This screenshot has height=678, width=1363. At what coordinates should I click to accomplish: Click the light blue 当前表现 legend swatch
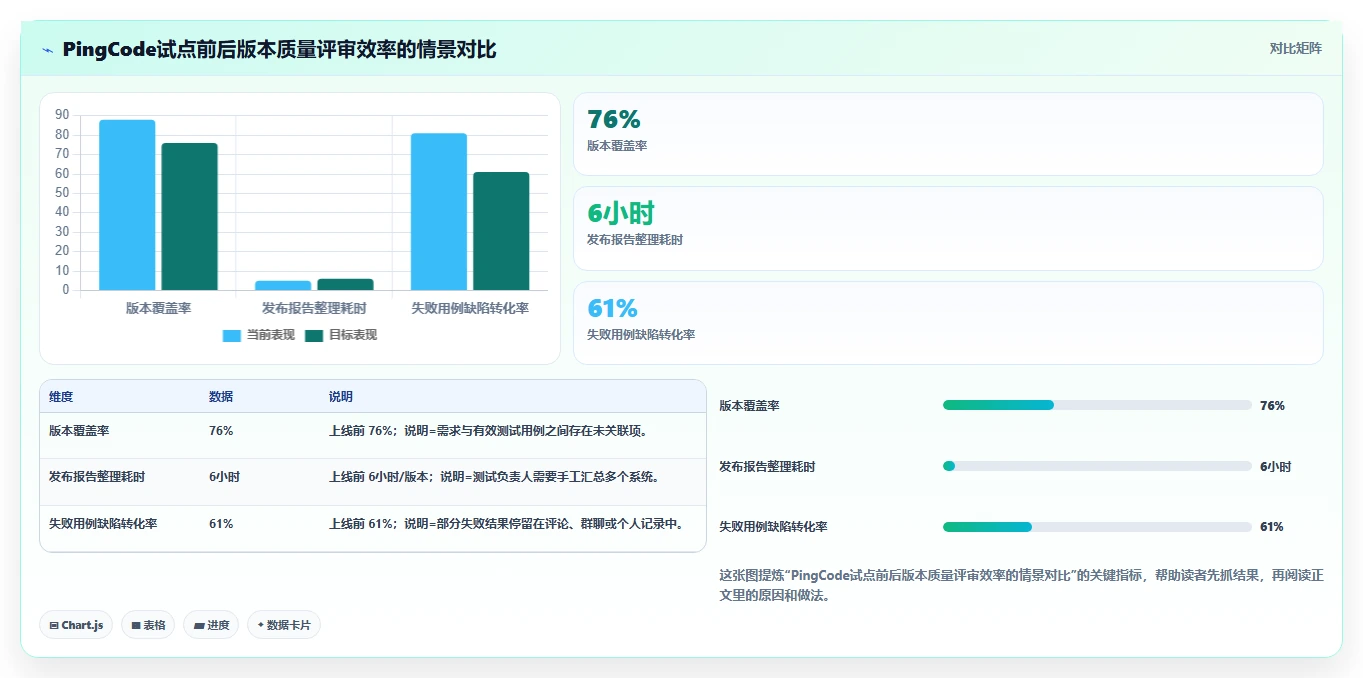tap(232, 336)
